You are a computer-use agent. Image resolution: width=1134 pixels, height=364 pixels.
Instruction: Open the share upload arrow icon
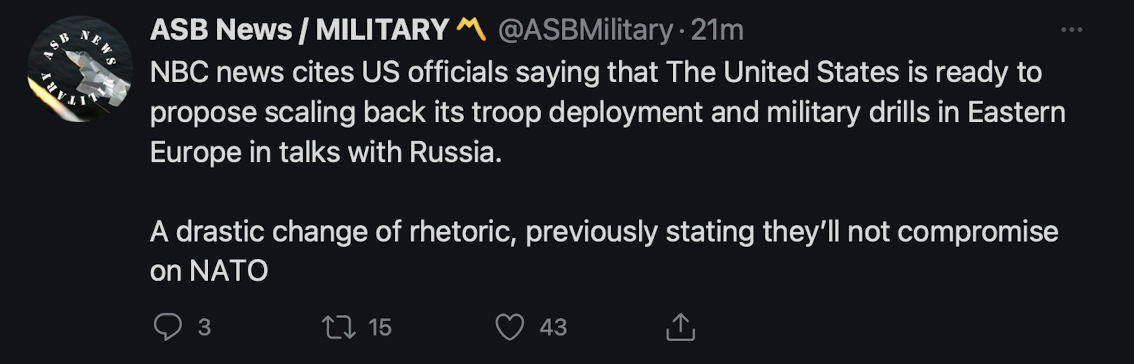pos(680,327)
